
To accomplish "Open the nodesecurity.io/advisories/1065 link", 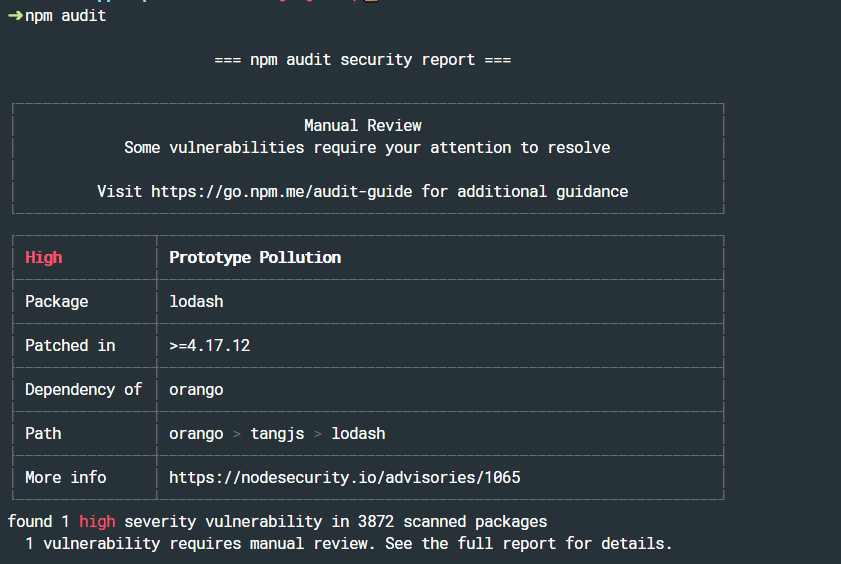I will 345,477.
